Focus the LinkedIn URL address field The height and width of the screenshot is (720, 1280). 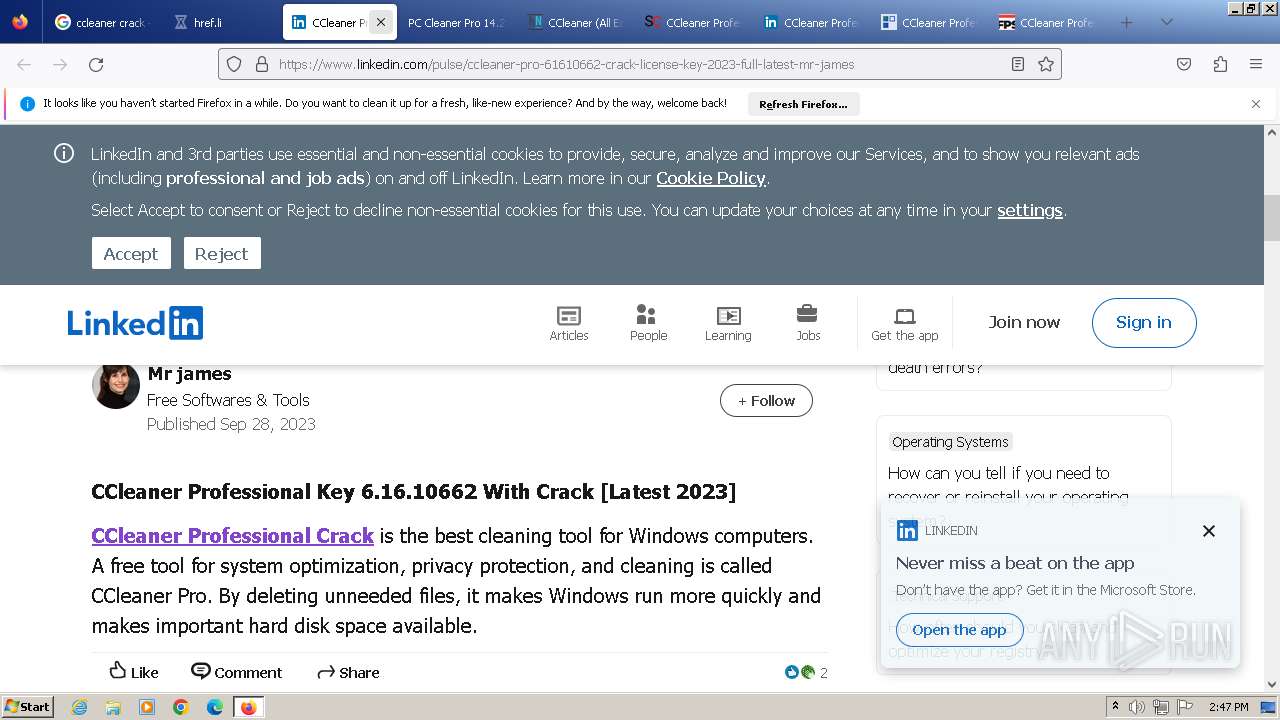[639, 64]
